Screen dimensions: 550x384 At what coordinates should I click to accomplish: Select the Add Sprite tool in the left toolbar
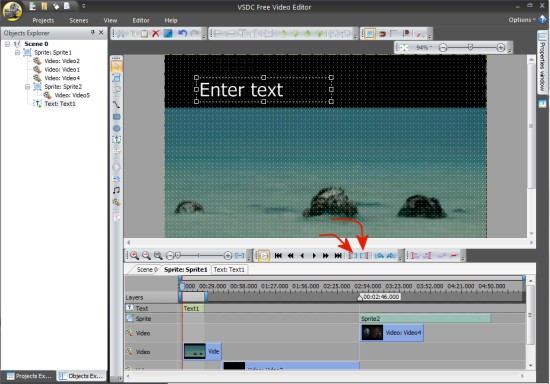point(116,79)
